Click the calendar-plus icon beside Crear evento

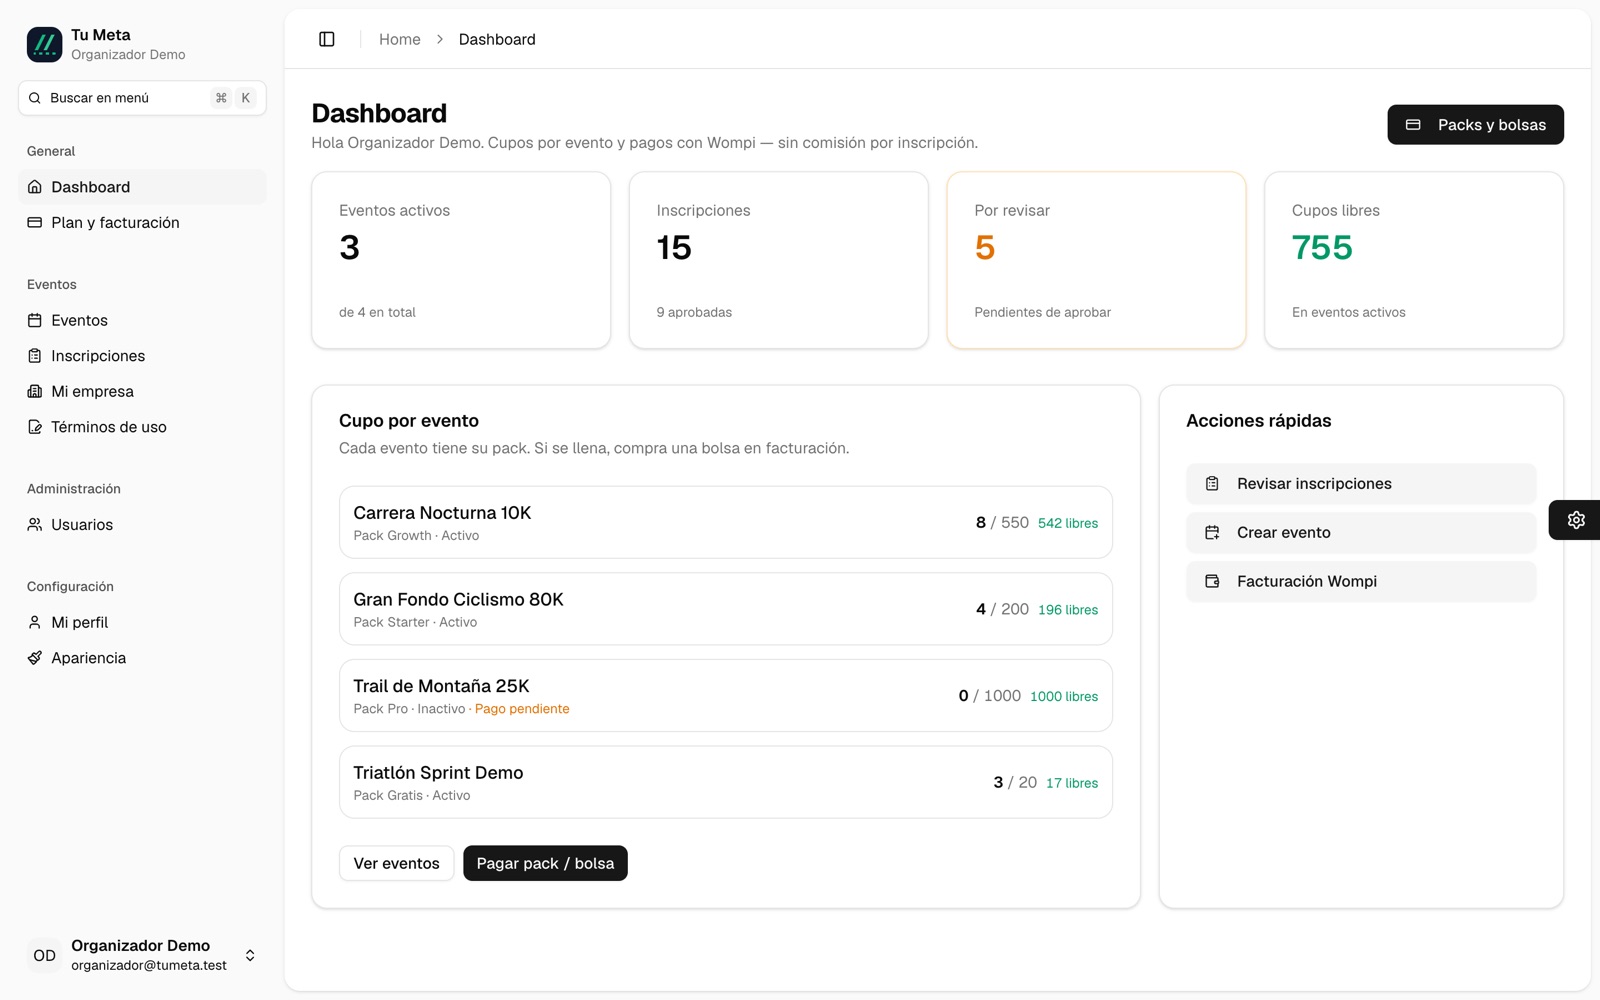tap(1212, 533)
